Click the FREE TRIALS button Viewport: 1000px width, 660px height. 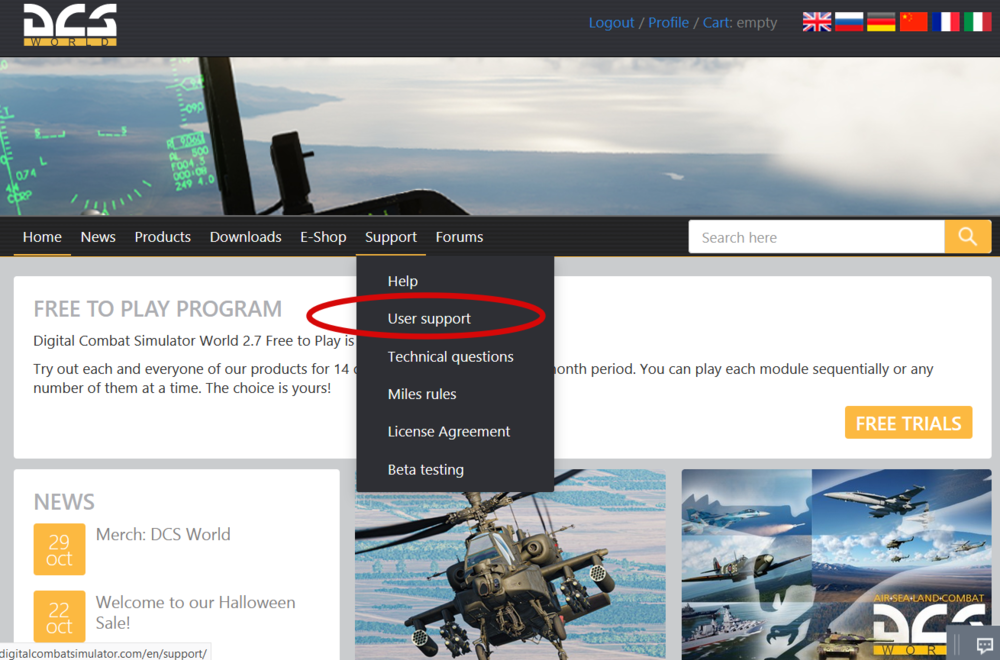908,423
